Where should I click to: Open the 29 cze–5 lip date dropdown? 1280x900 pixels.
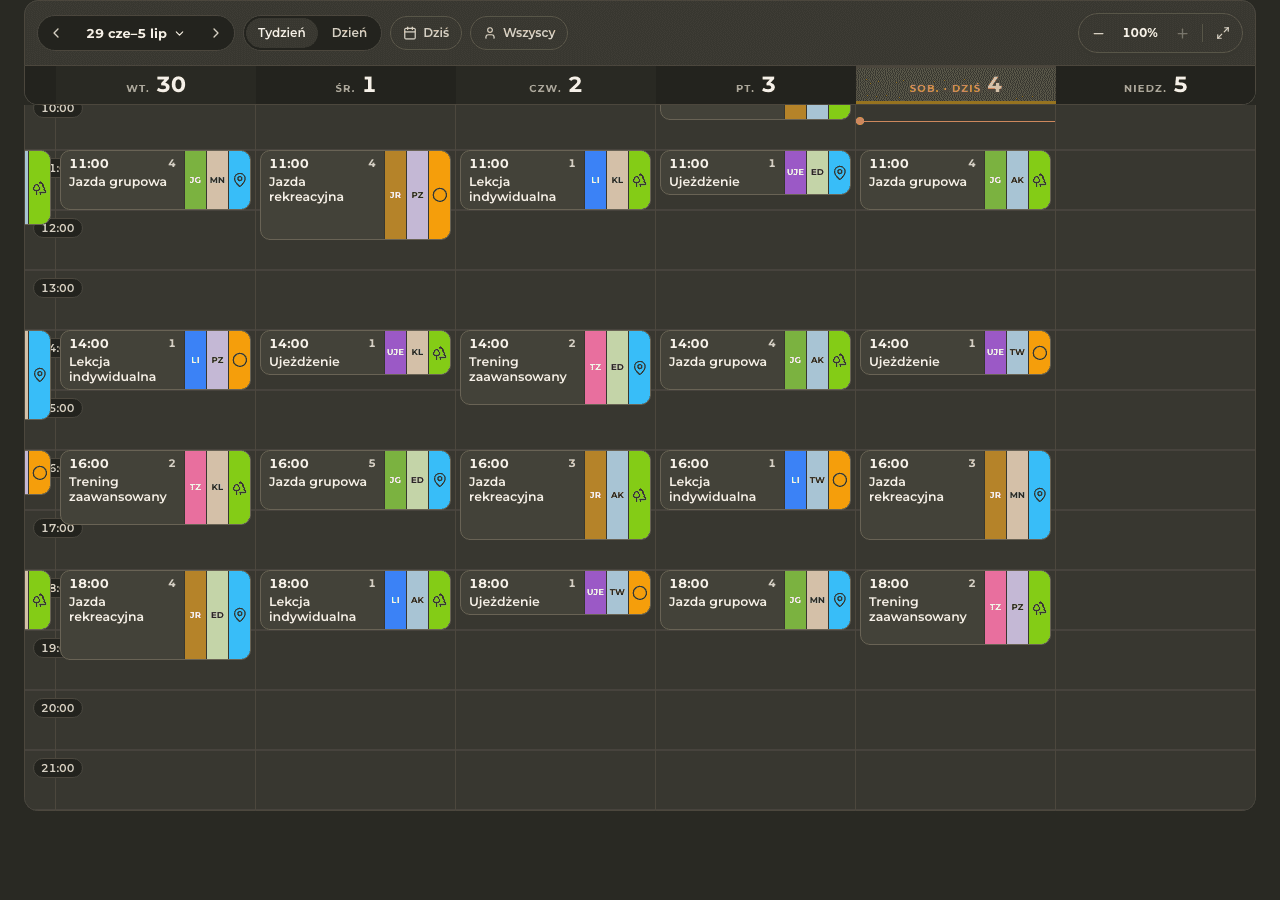click(x=135, y=33)
